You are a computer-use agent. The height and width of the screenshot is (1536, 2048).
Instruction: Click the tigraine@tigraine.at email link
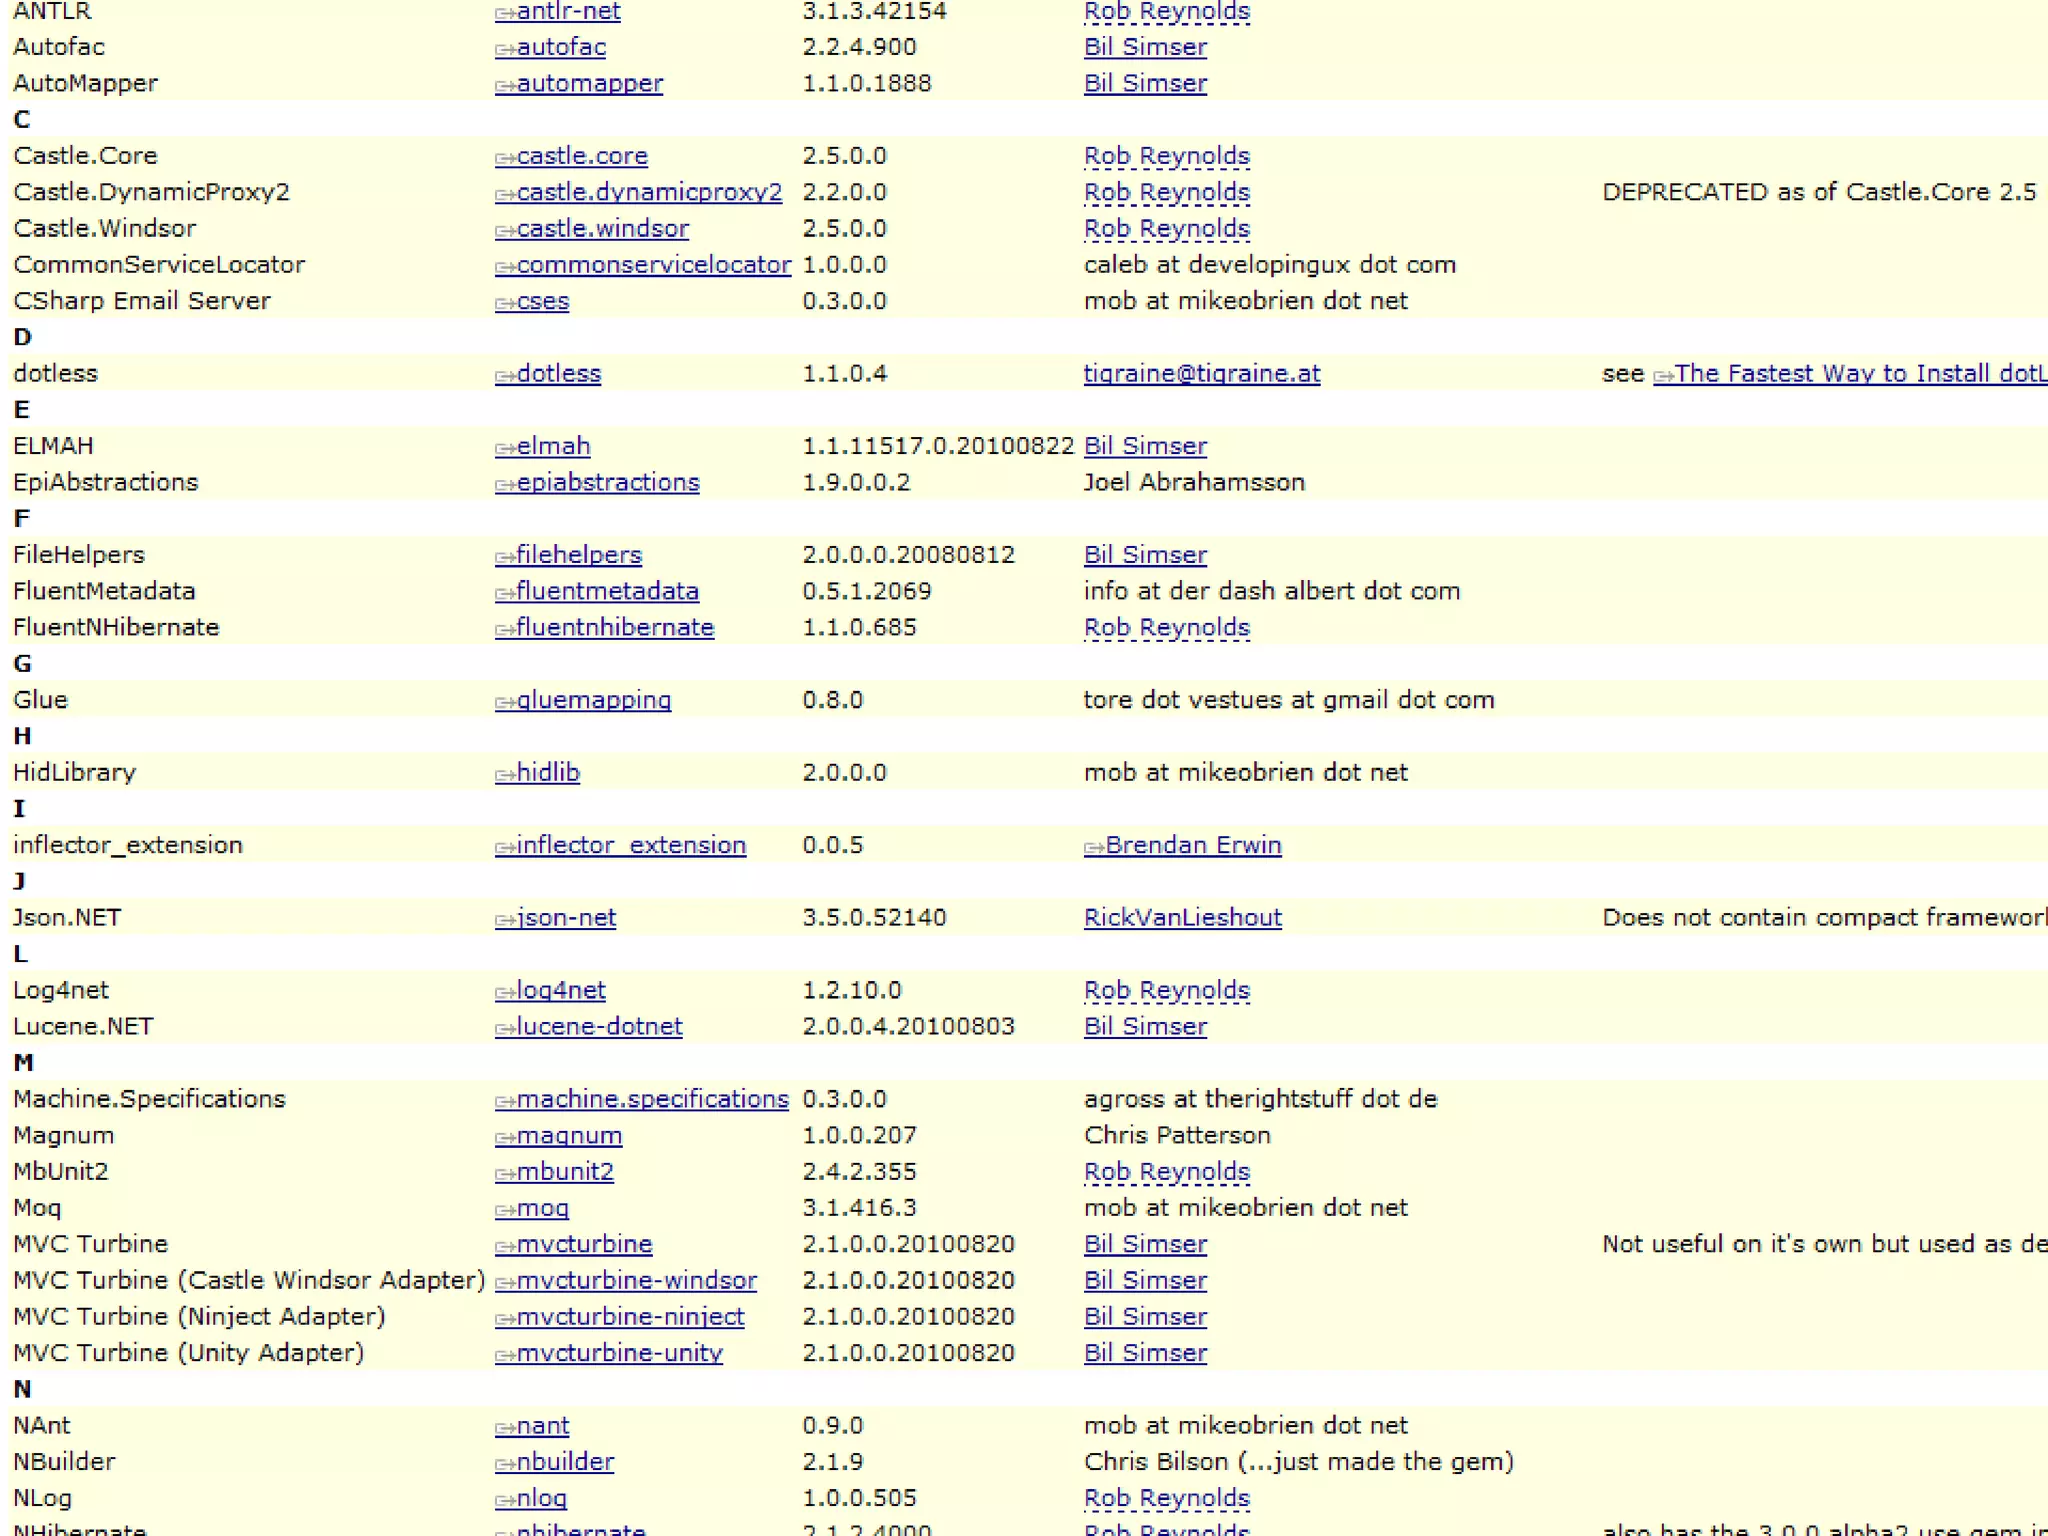point(1201,374)
